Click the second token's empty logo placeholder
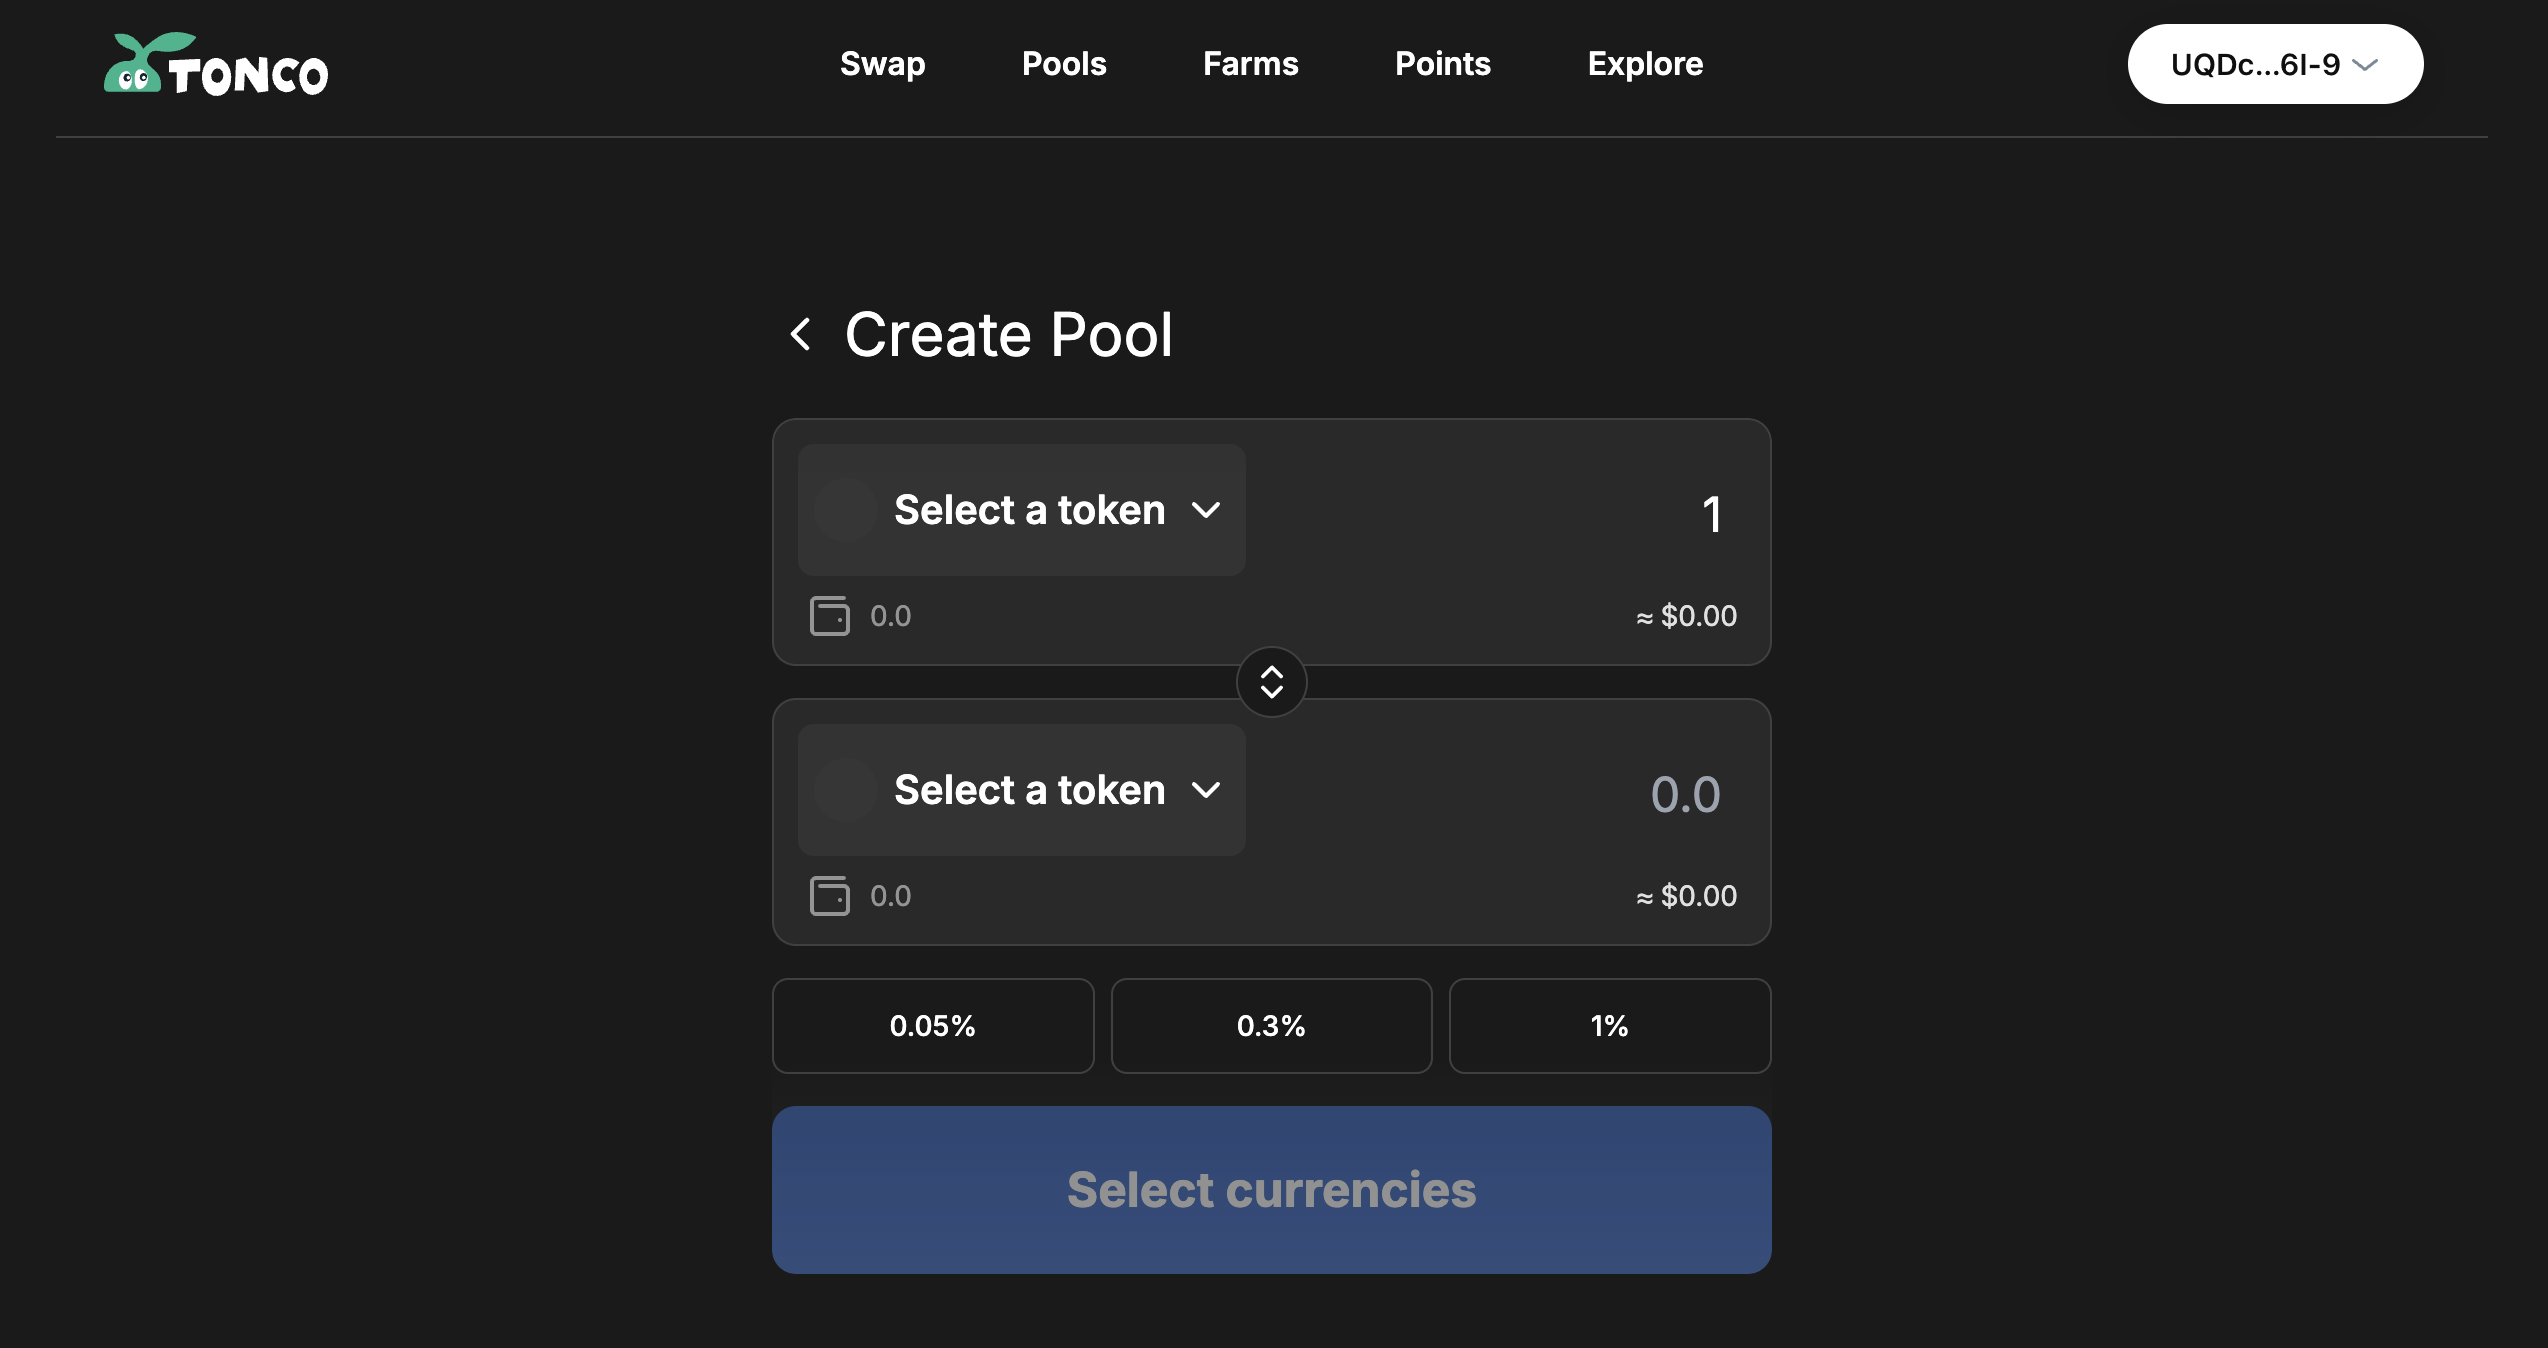Screen dimensions: 2548x1348 tap(846, 790)
